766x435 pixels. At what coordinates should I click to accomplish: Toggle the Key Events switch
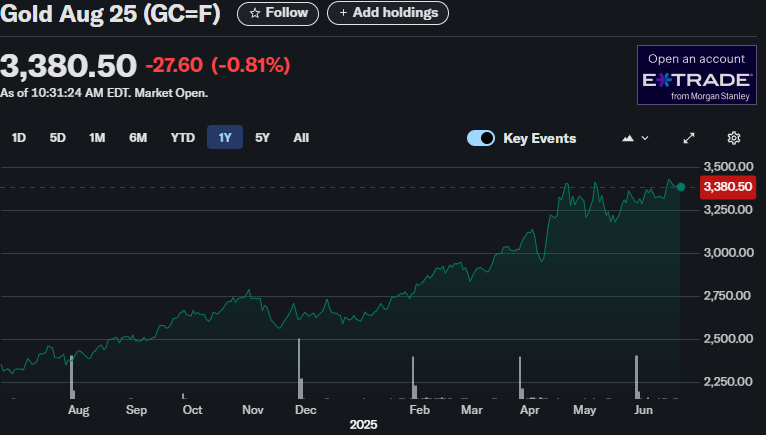tap(481, 138)
